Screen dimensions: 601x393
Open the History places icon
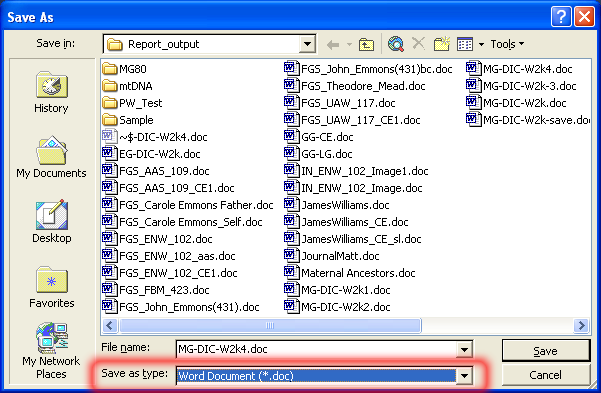51,92
